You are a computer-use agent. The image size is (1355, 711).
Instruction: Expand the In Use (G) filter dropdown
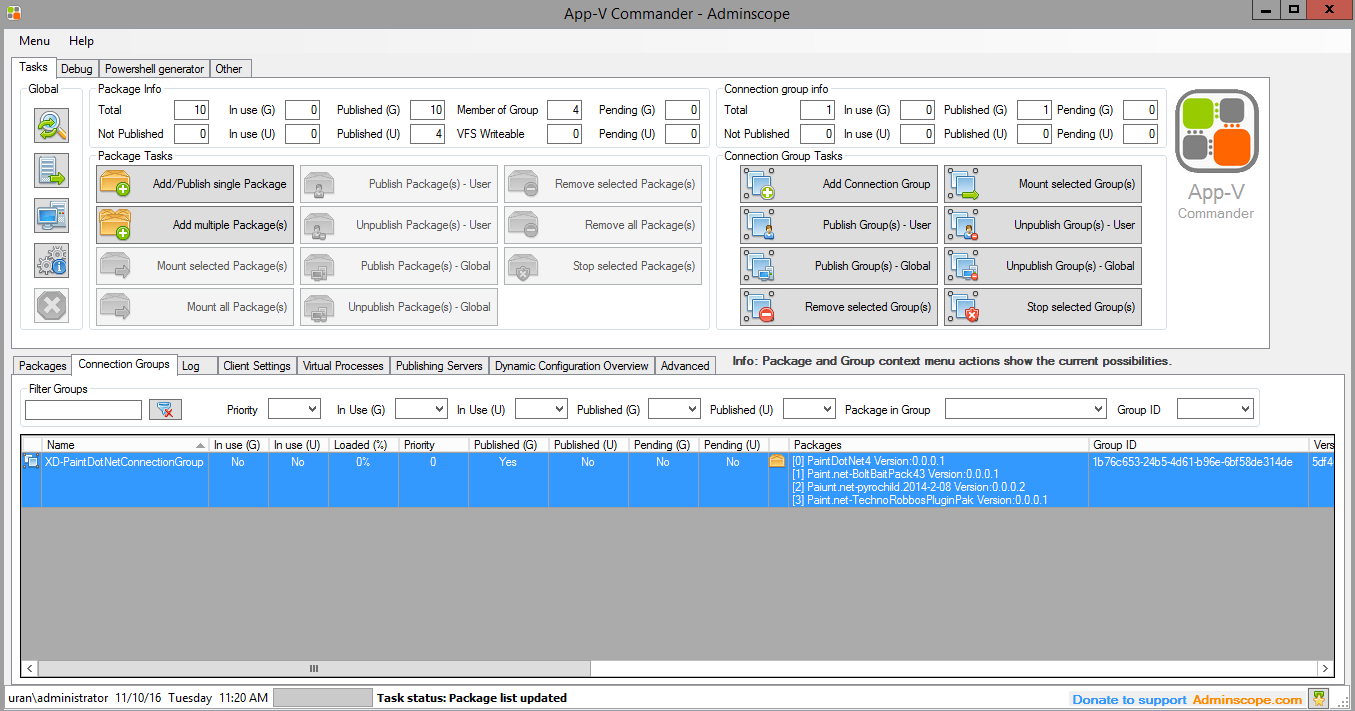coord(439,409)
